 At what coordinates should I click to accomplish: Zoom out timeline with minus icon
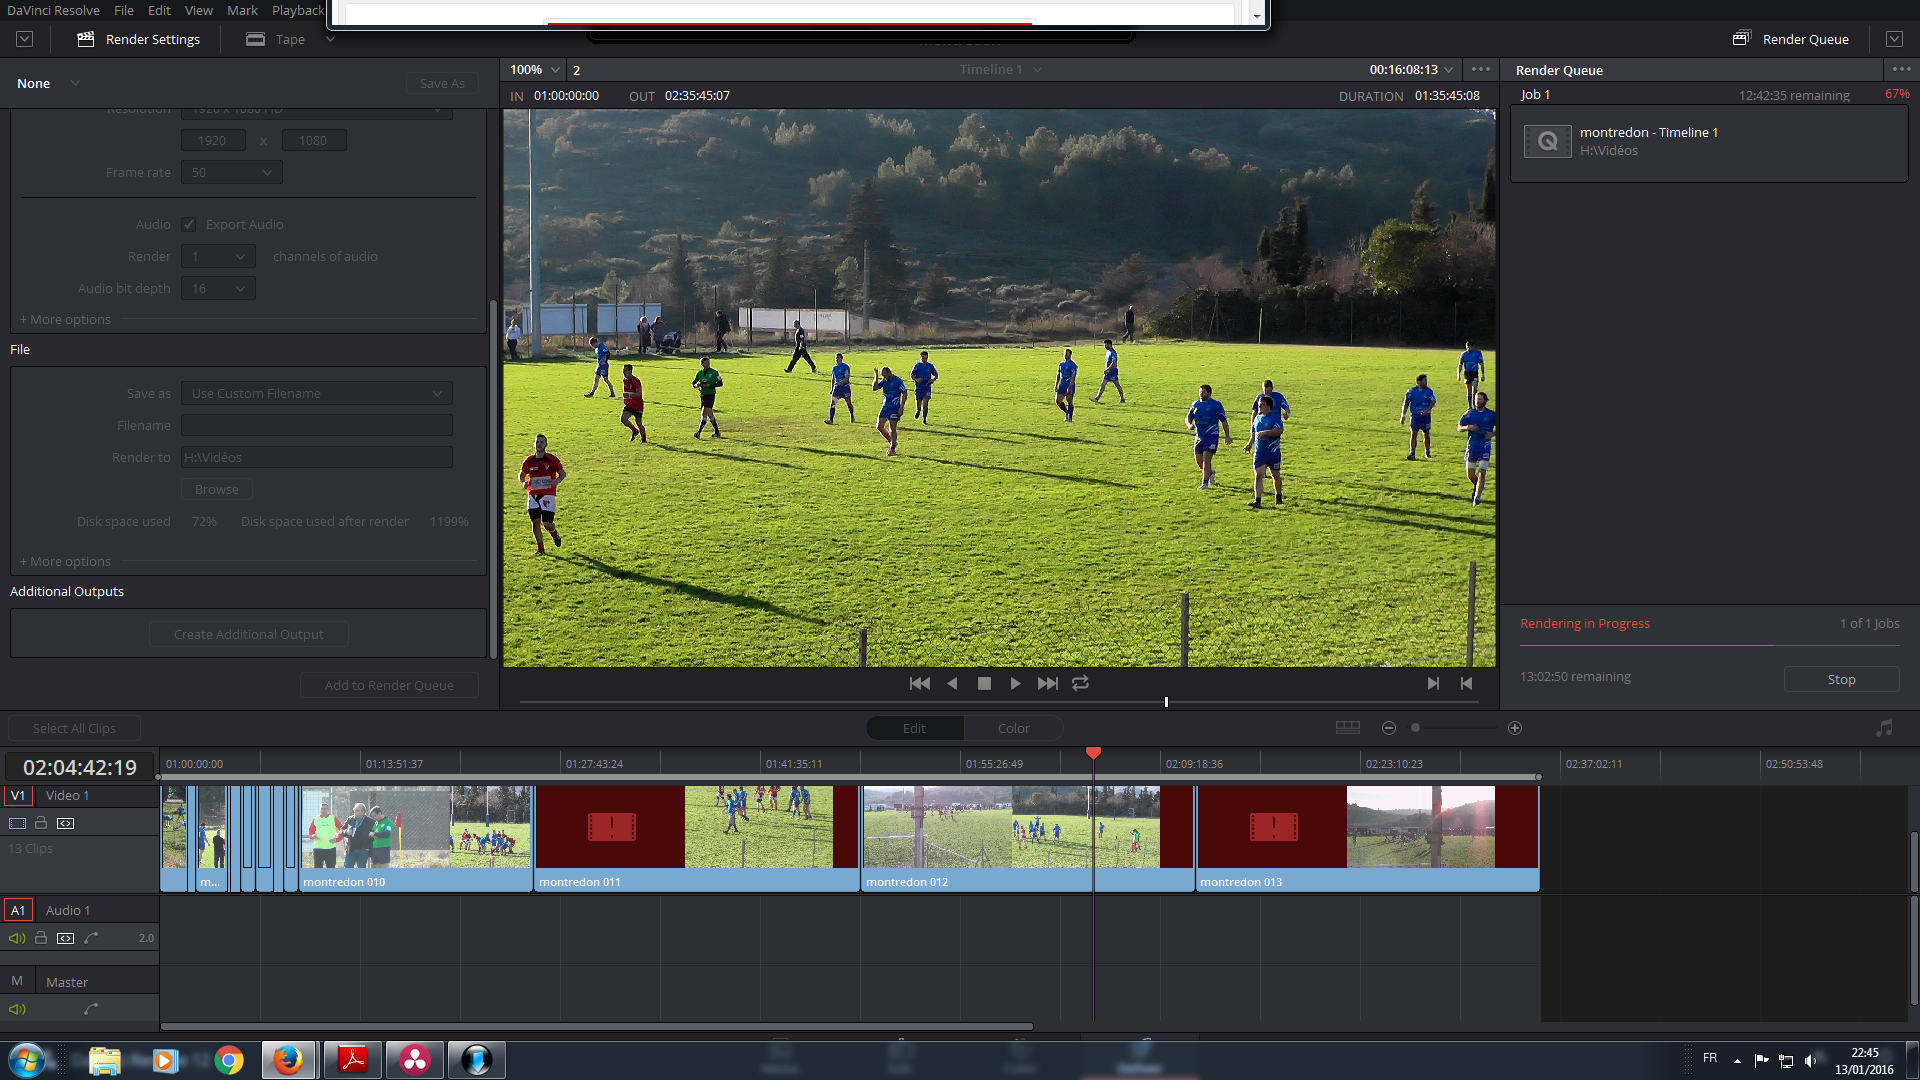[x=1389, y=728]
